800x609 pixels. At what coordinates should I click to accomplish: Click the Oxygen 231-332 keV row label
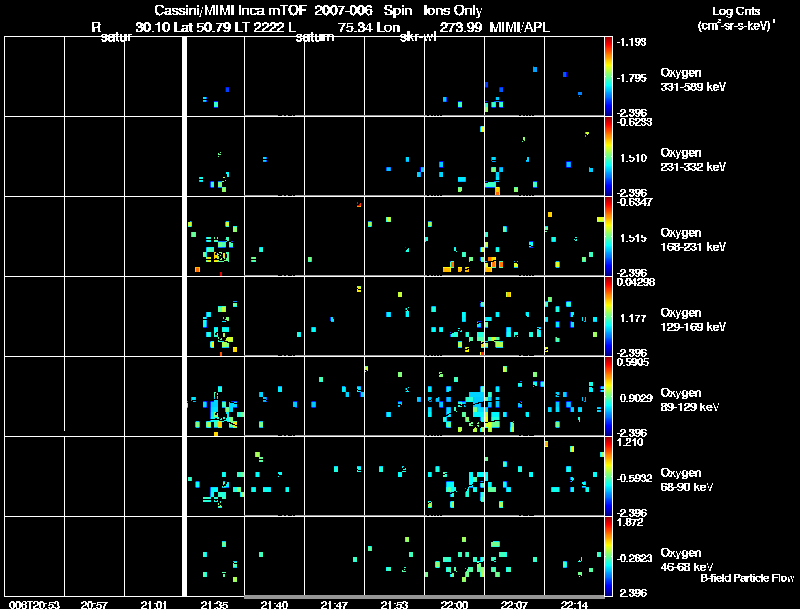[x=693, y=160]
